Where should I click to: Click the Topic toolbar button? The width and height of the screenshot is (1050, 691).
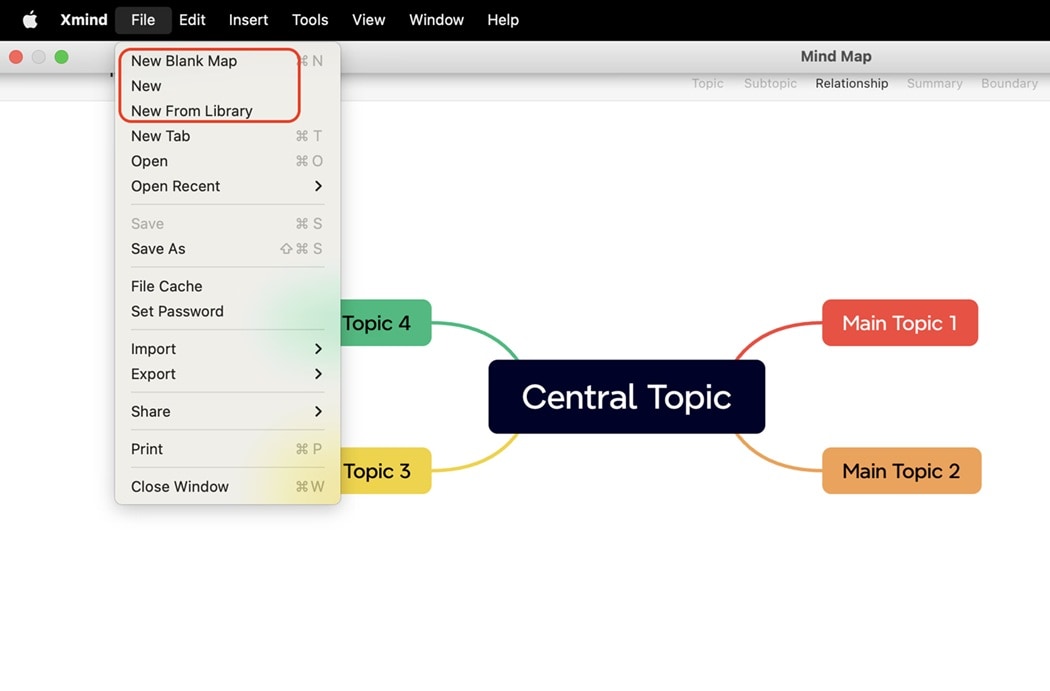(707, 84)
